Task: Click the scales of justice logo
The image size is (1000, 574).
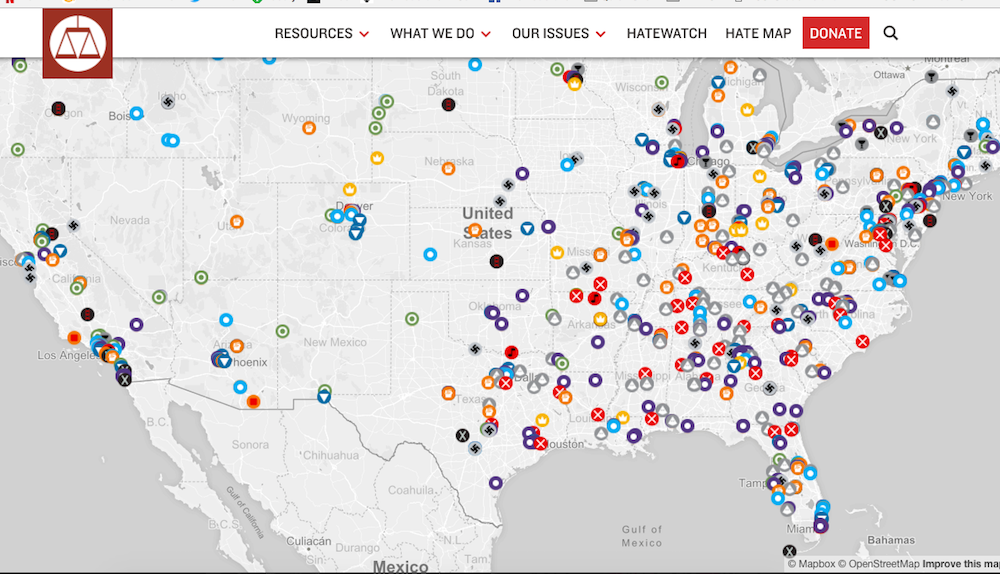Action: click(78, 43)
